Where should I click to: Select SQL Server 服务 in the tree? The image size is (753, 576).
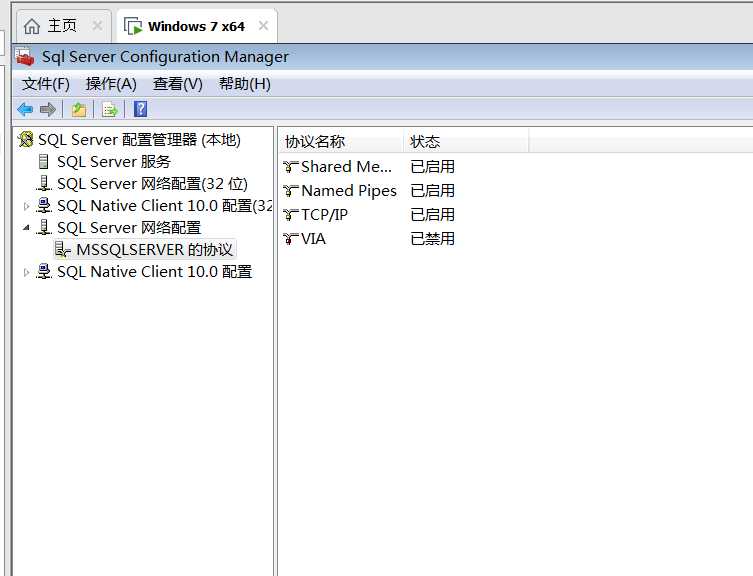pos(114,162)
